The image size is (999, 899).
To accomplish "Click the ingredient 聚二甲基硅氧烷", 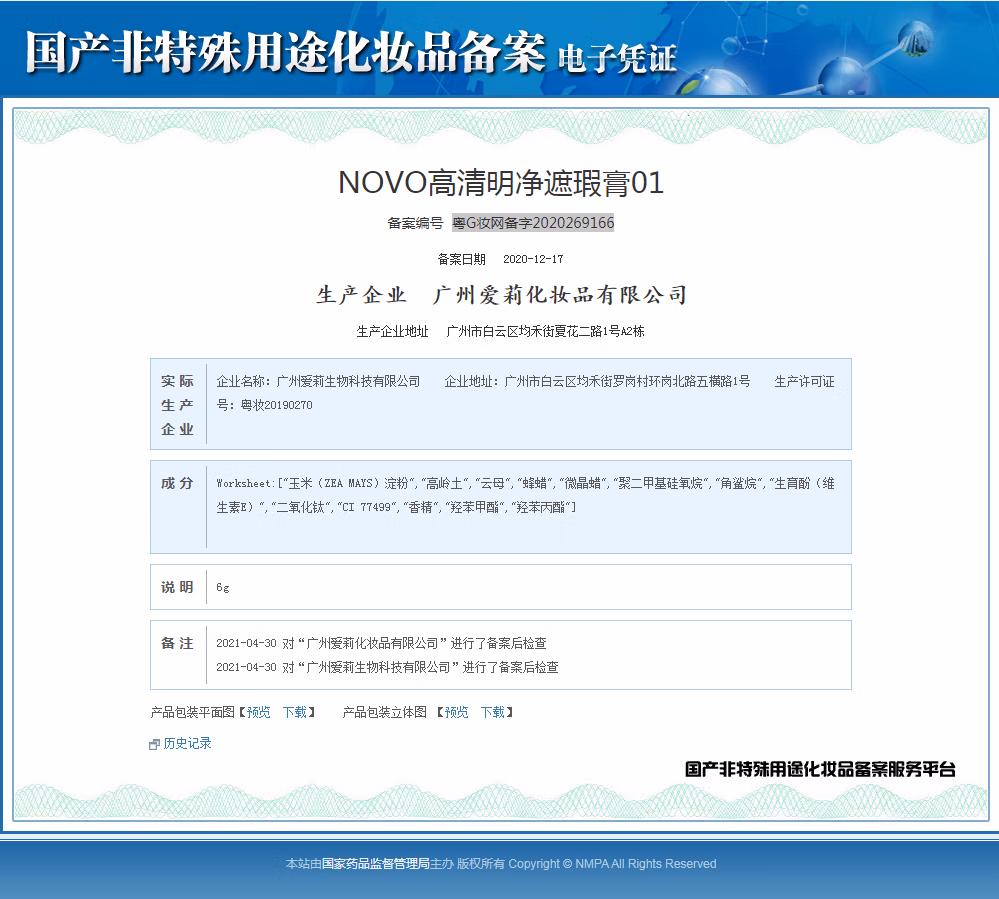I will [661, 484].
